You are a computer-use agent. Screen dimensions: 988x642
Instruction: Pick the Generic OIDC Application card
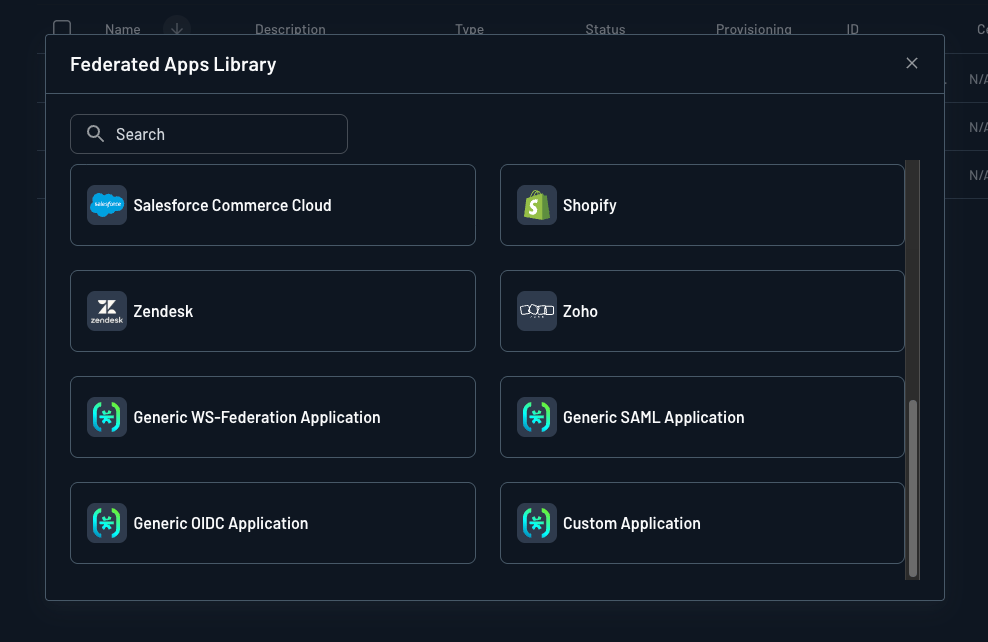pyautogui.click(x=273, y=522)
